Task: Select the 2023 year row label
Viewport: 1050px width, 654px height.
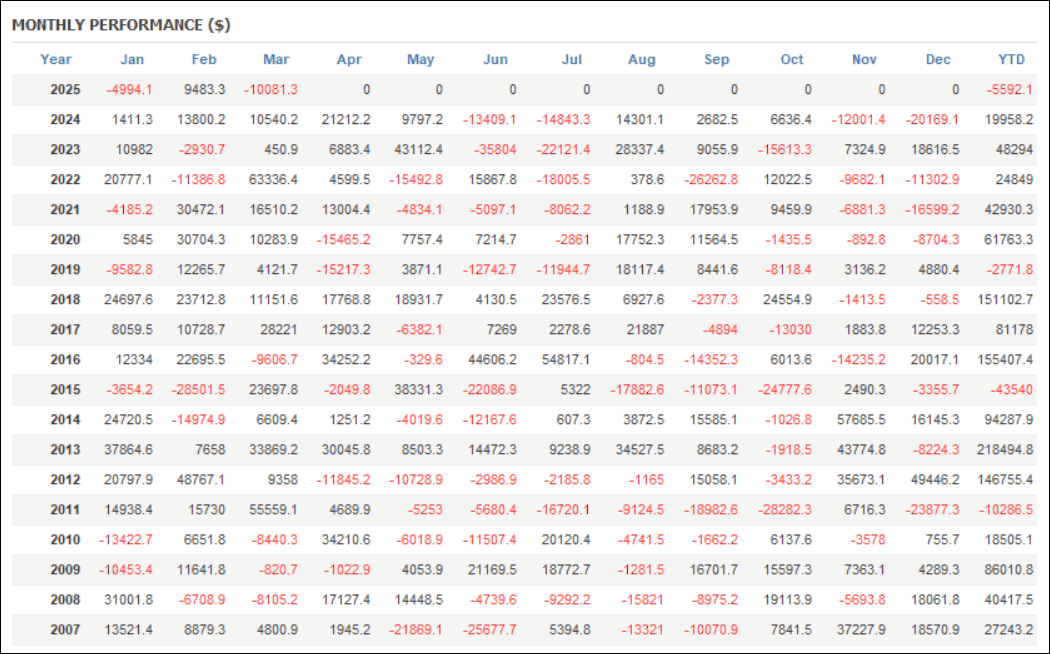Action: 65,150
